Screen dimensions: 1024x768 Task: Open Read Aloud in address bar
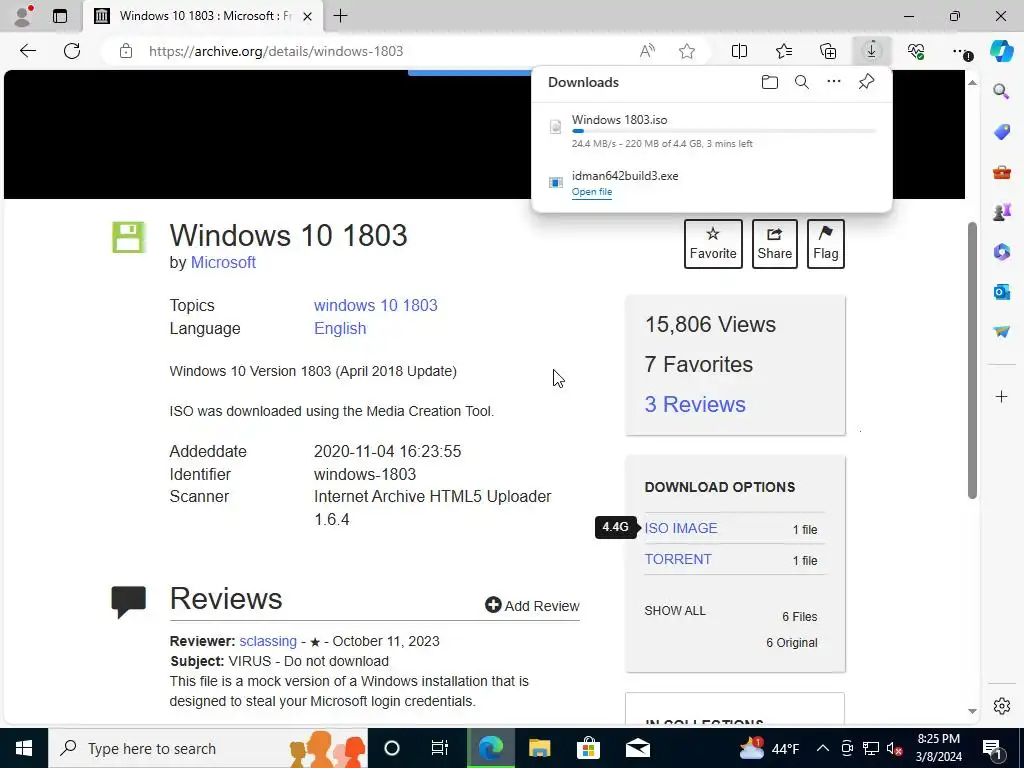pos(647,51)
